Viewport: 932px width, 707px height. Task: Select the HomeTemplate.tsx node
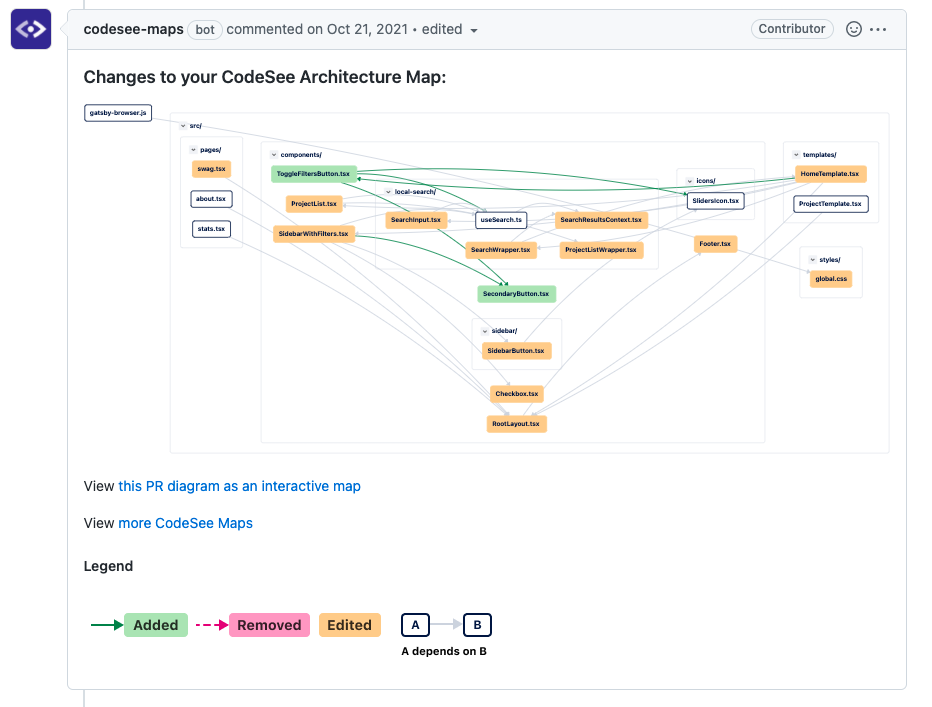click(x=830, y=174)
